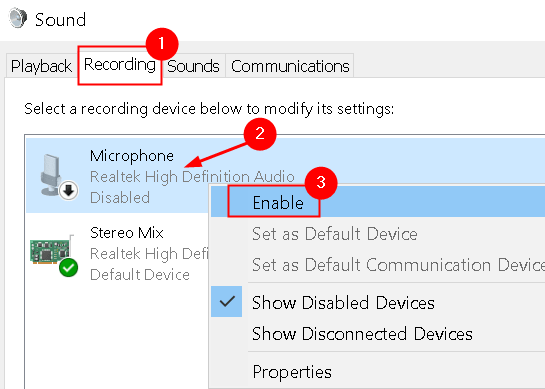Click the red step 3 annotation badge
The height and width of the screenshot is (389, 545).
click(321, 183)
